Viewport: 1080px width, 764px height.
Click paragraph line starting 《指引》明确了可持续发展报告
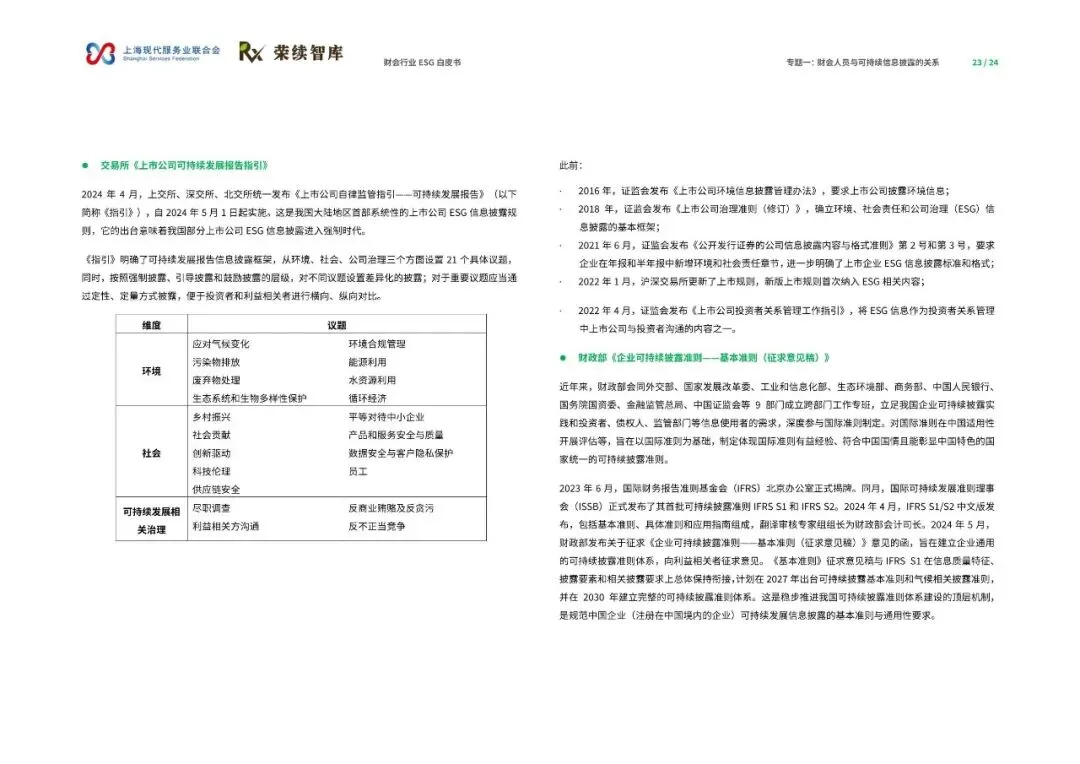point(299,260)
